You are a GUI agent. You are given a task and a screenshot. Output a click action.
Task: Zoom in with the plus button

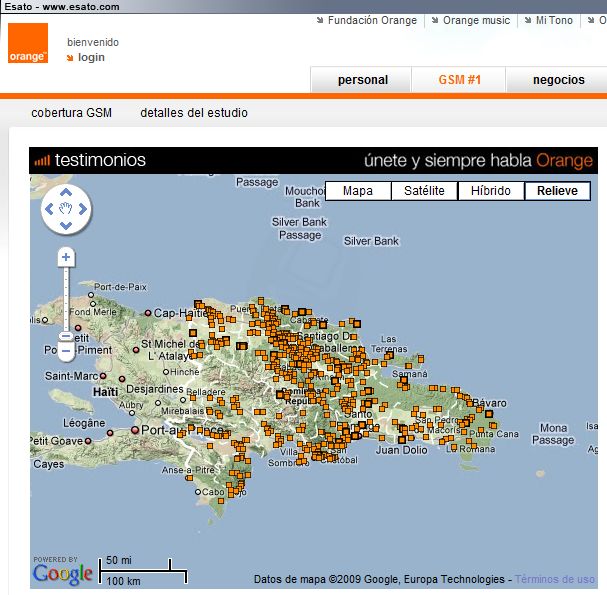pos(66,257)
